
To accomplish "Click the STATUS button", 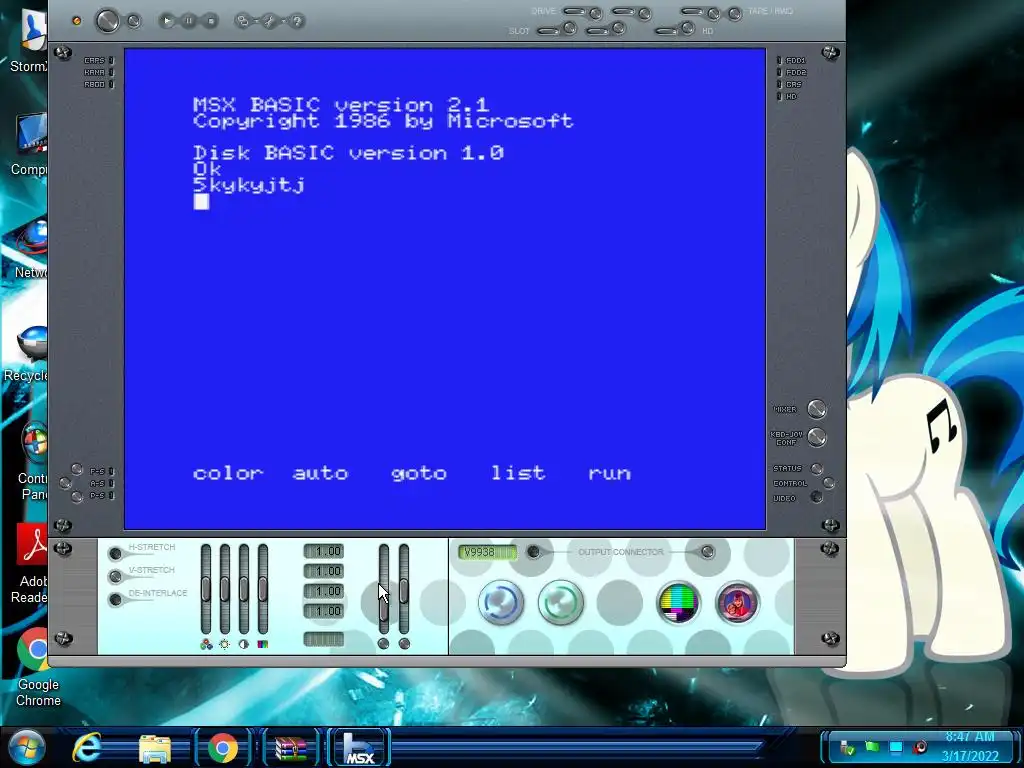I will pyautogui.click(x=816, y=468).
